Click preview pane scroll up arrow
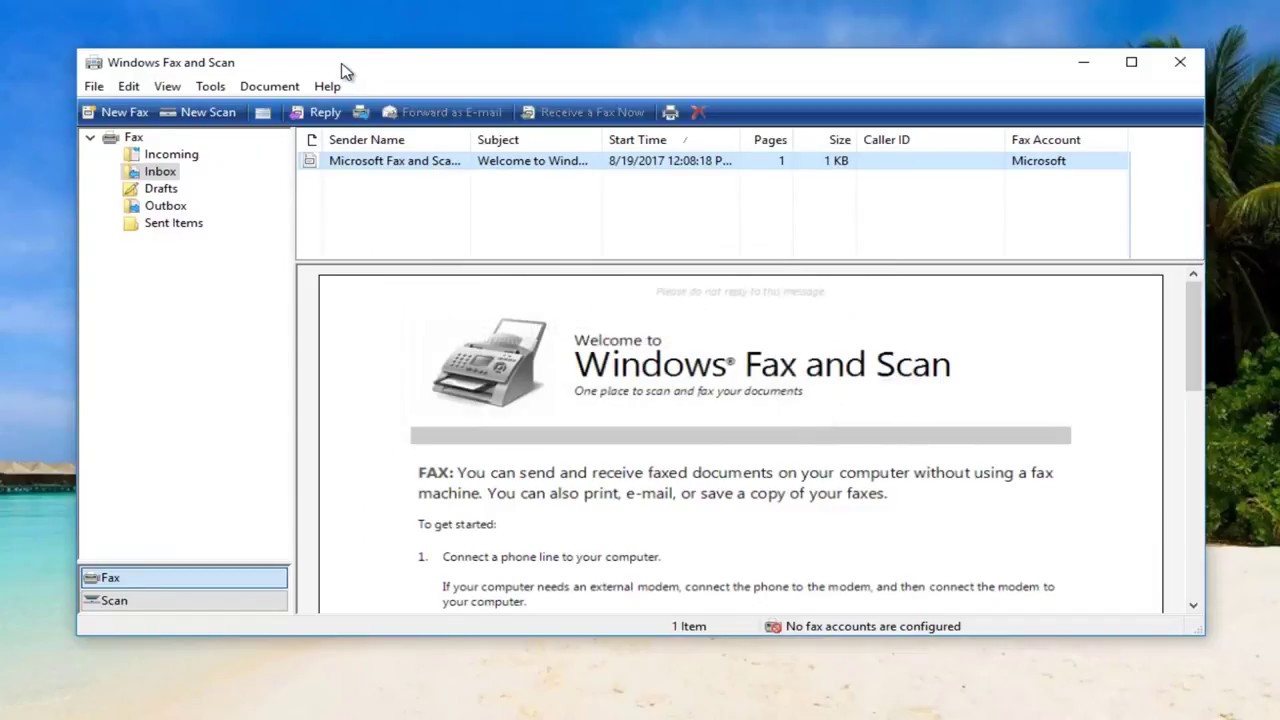This screenshot has height=720, width=1280. [x=1193, y=274]
